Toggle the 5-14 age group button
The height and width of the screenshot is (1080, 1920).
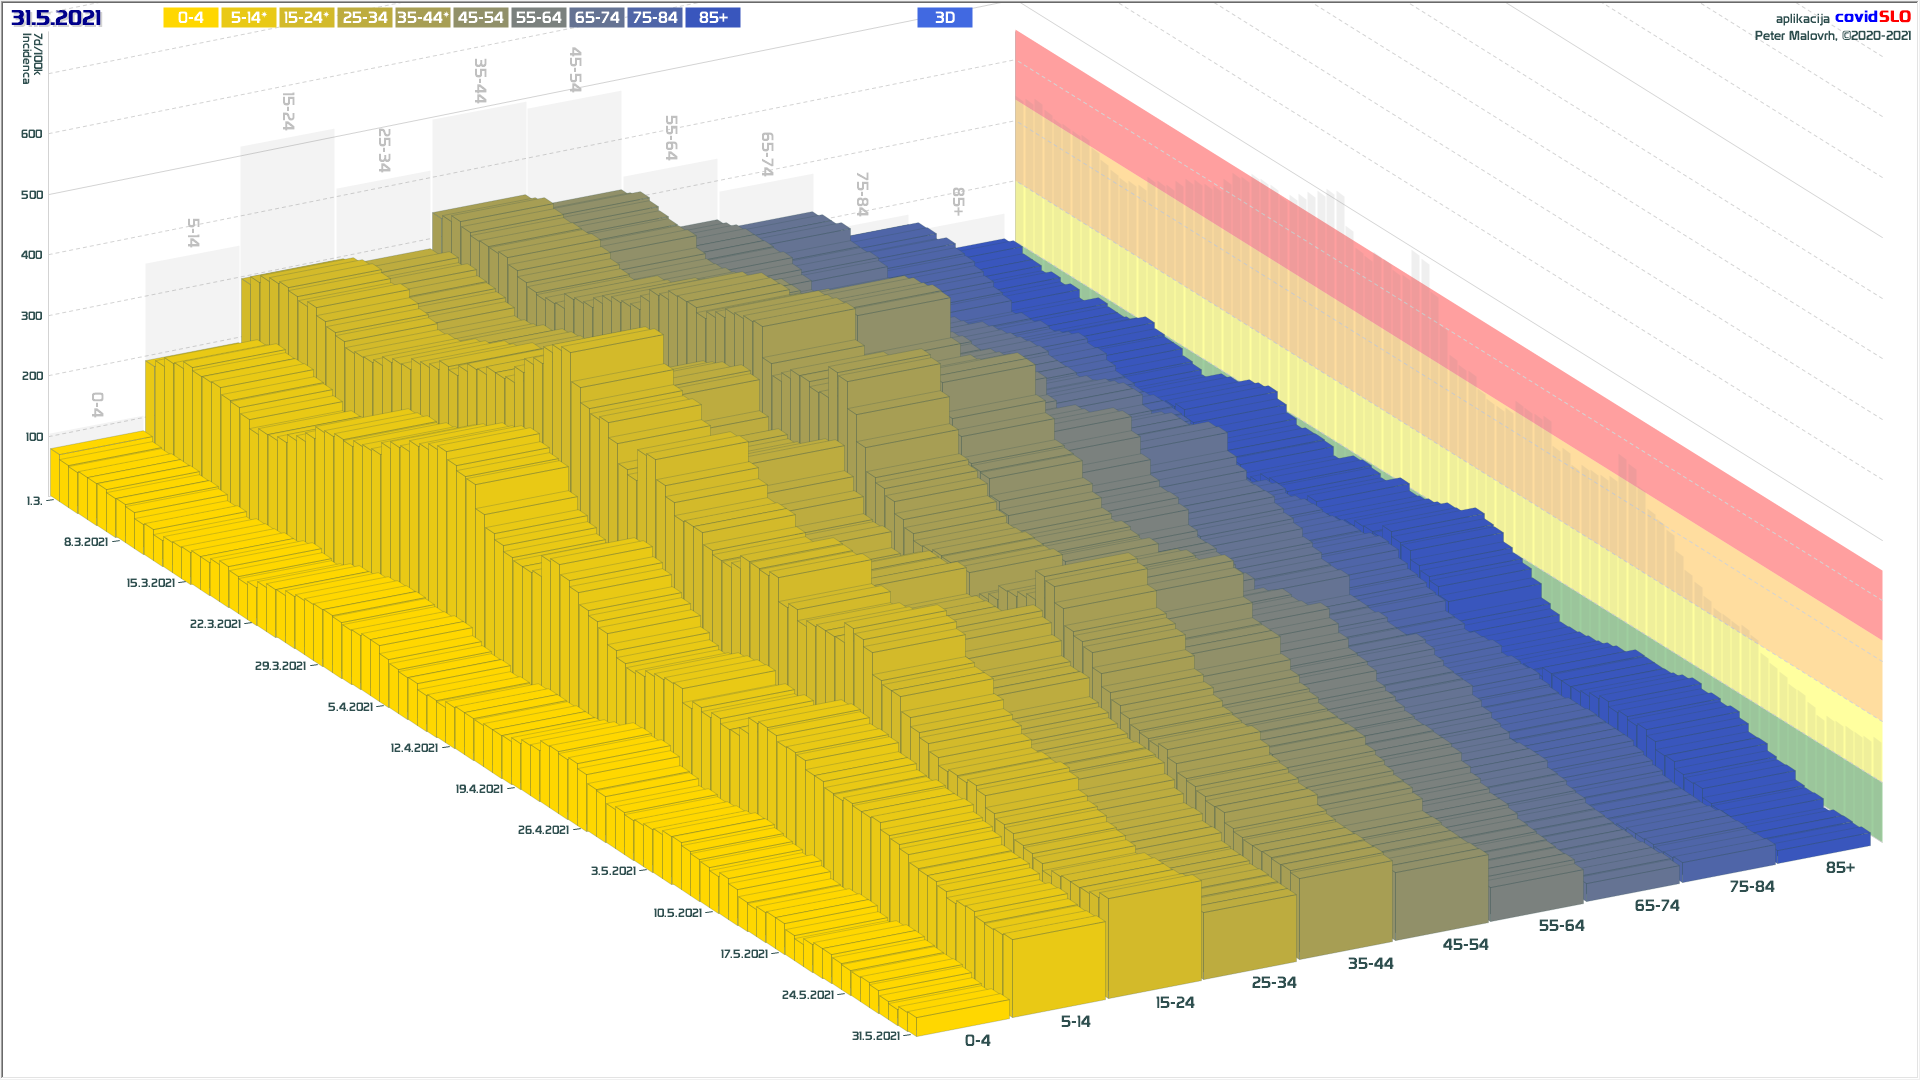pos(249,18)
